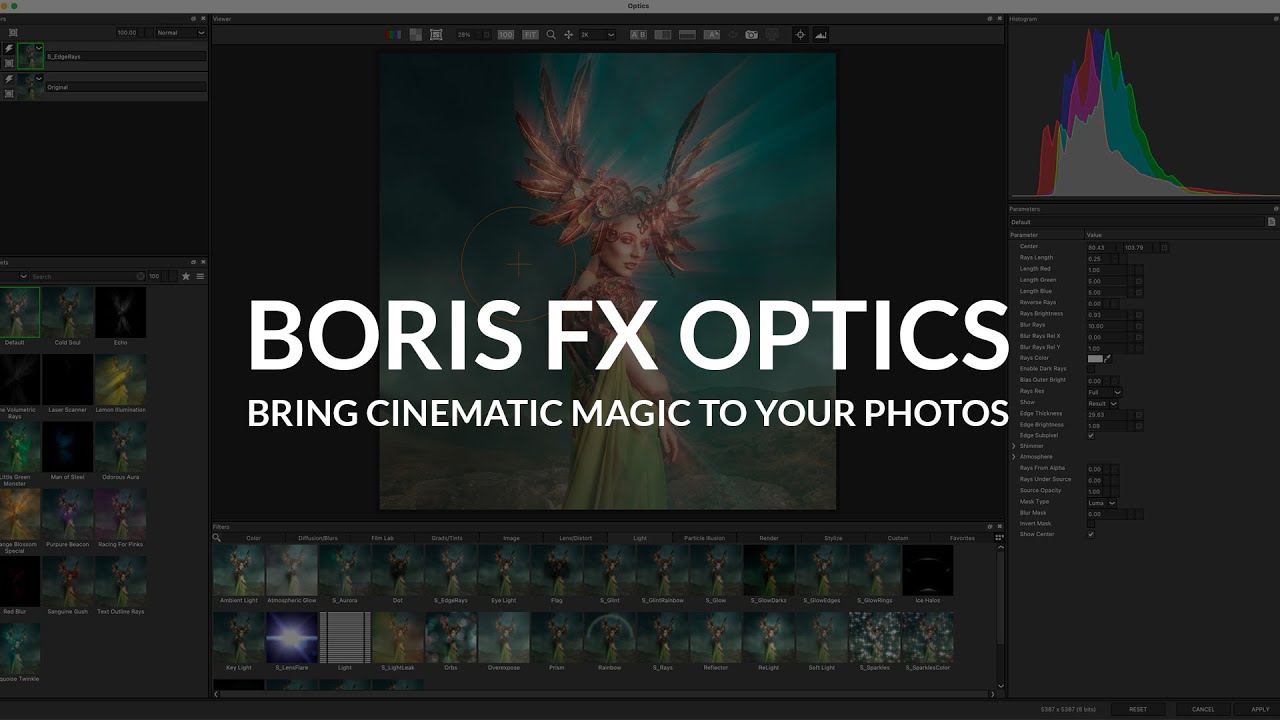1280x720 pixels.
Task: Click the filters search magnifier icon
Action: pos(217,538)
